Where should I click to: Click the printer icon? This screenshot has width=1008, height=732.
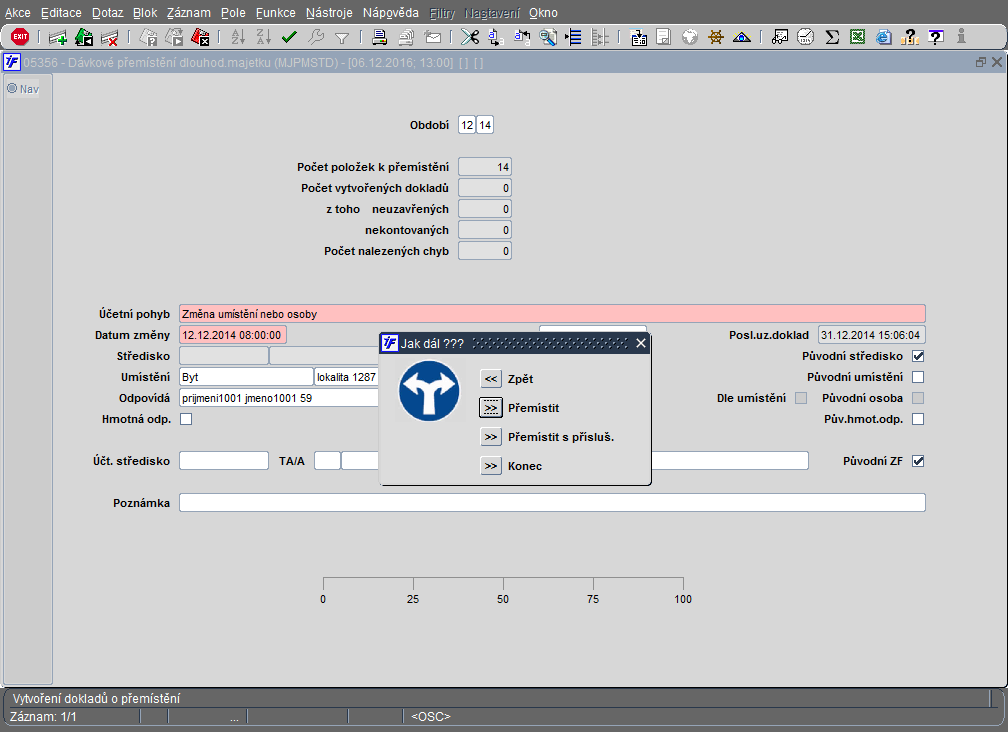tap(379, 37)
